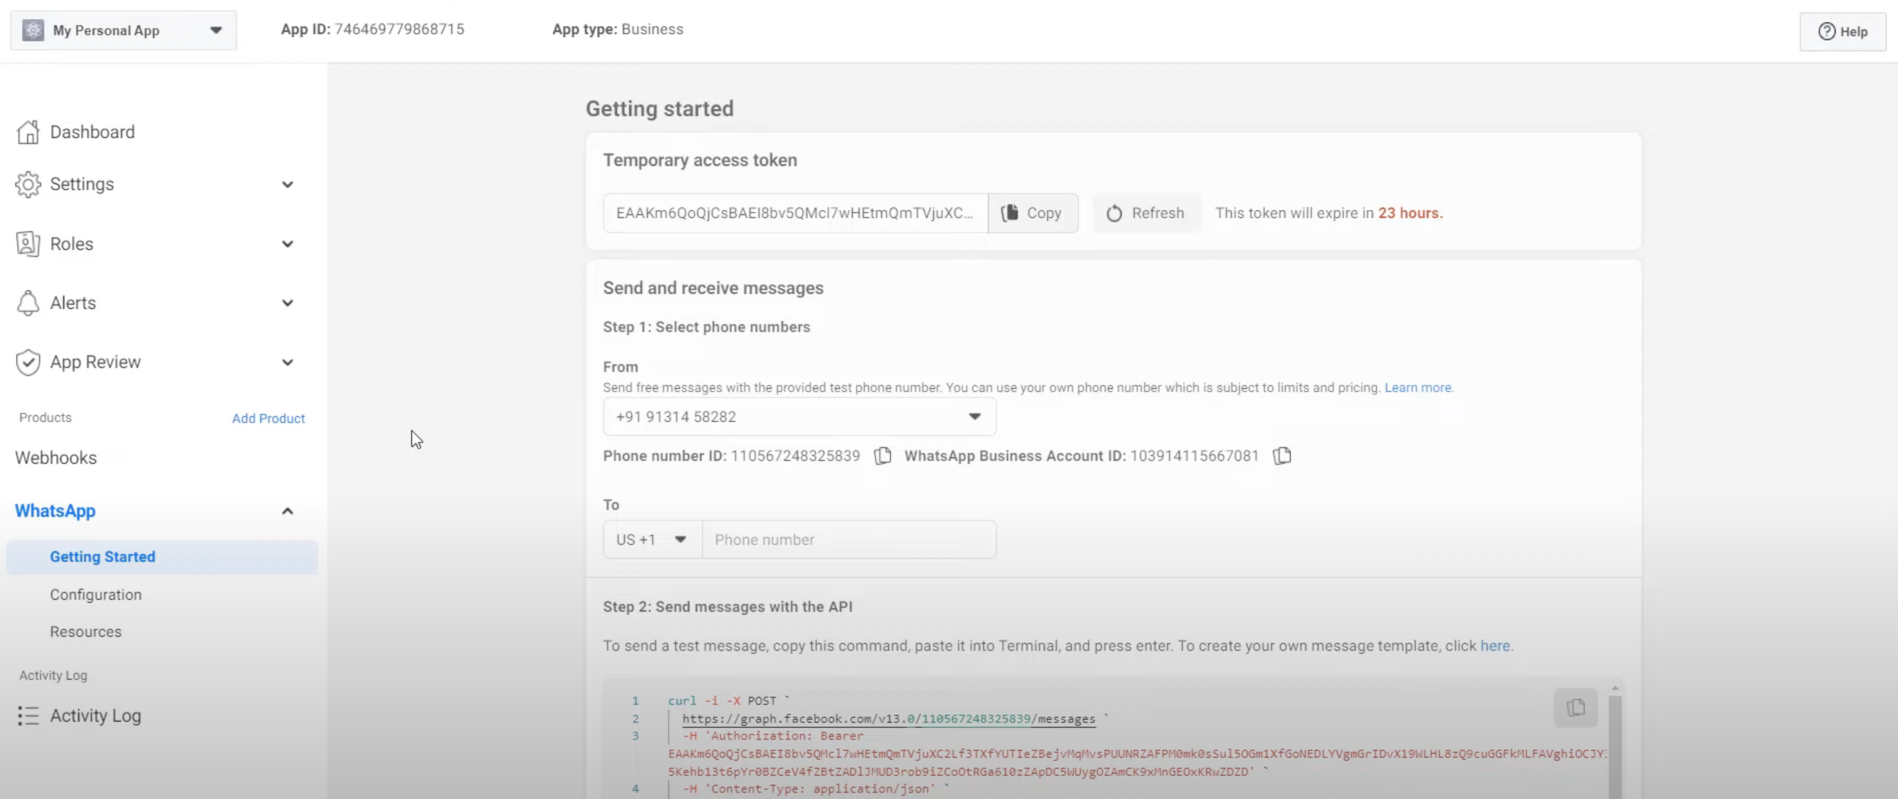The image size is (1898, 799).
Task: Click the Roles person icon
Action: coord(28,244)
